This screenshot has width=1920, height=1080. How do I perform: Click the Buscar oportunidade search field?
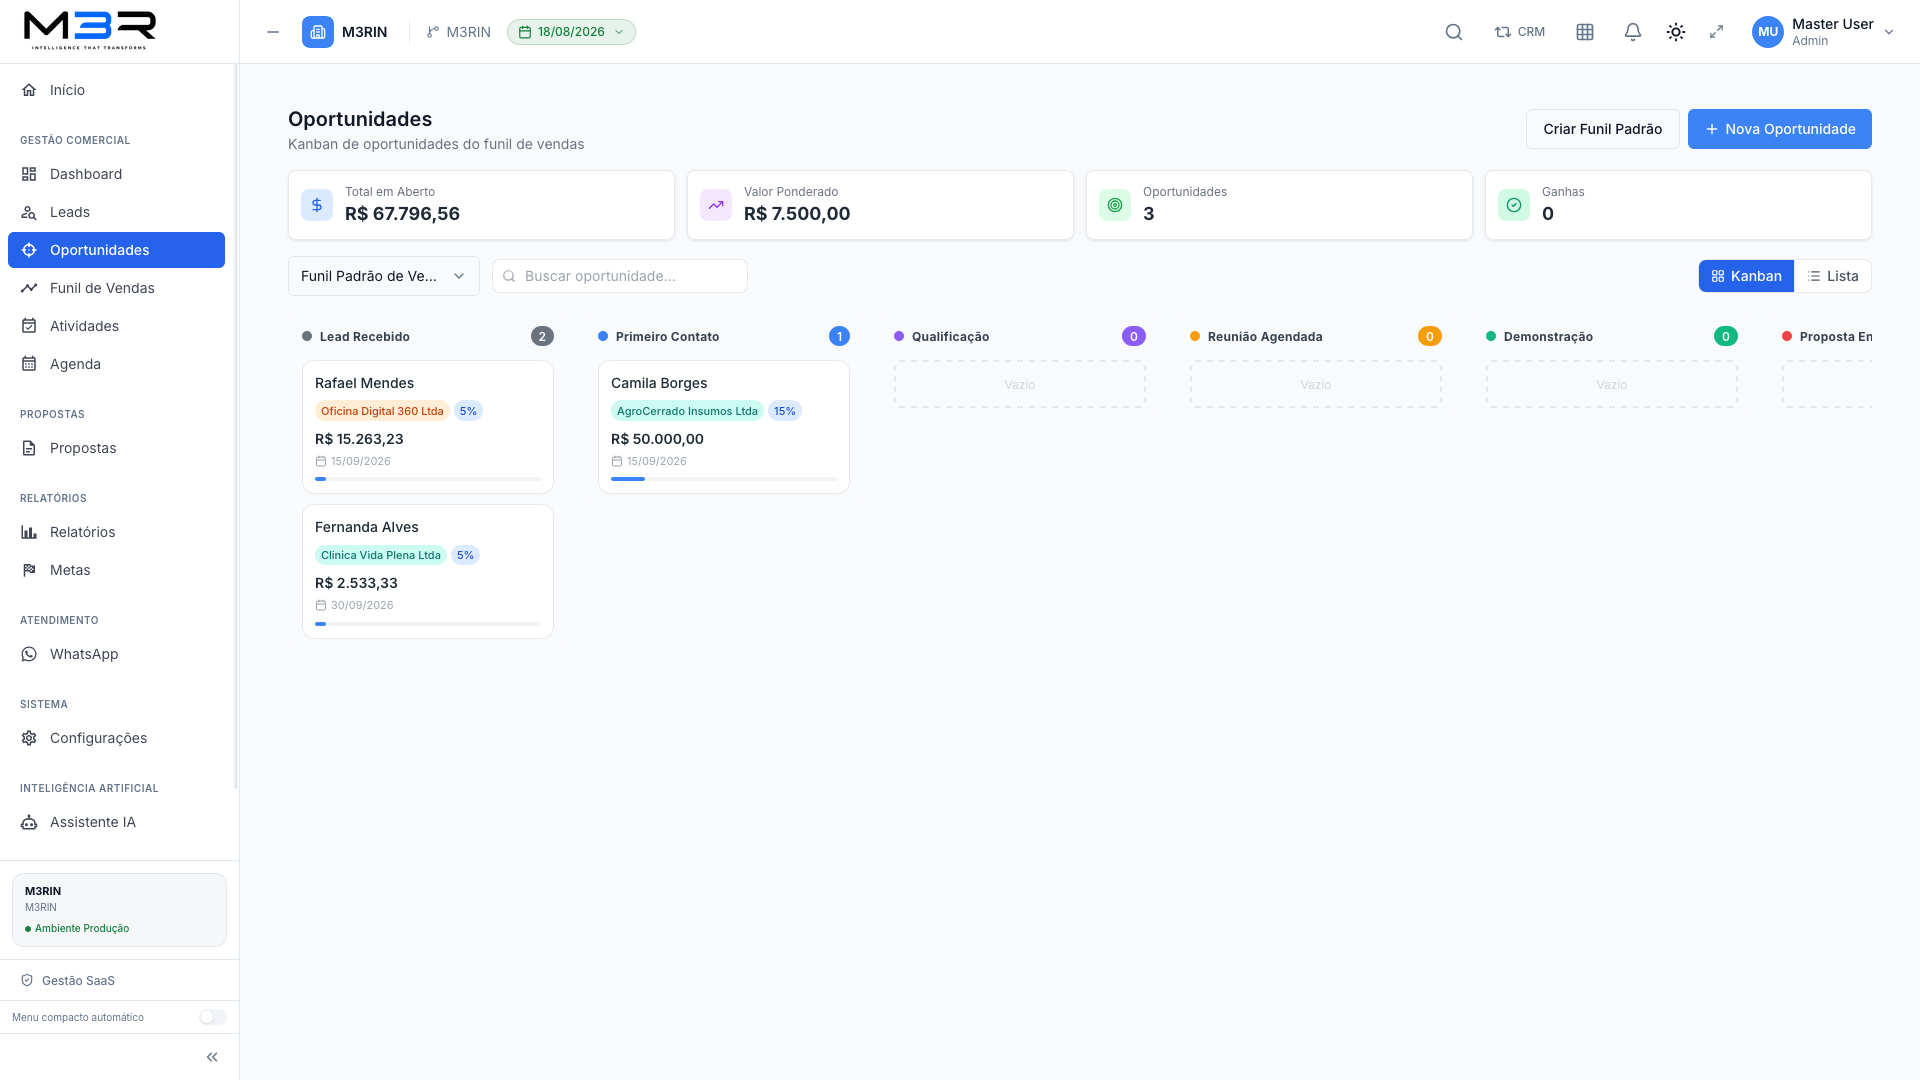[620, 276]
